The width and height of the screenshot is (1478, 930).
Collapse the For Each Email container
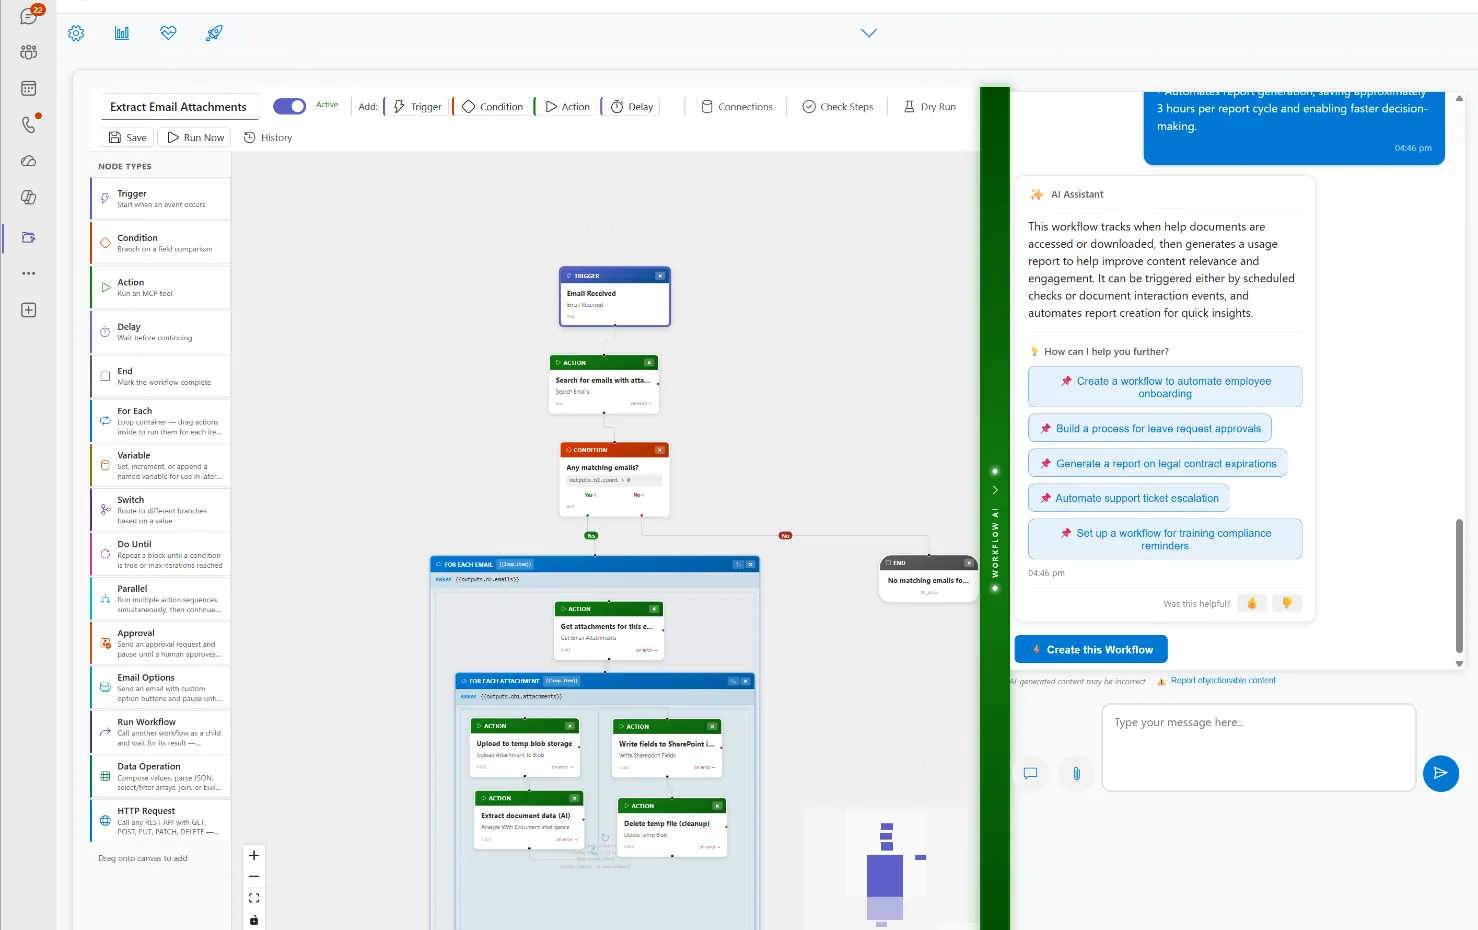click(x=738, y=565)
